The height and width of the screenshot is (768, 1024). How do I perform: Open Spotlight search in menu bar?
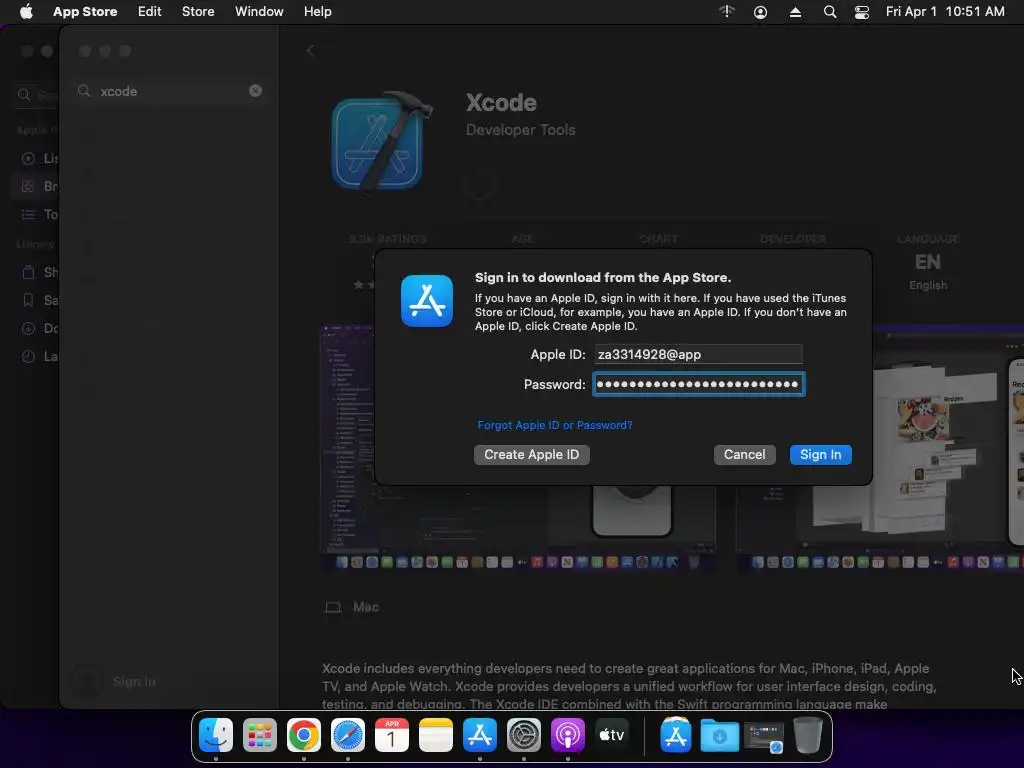[829, 12]
